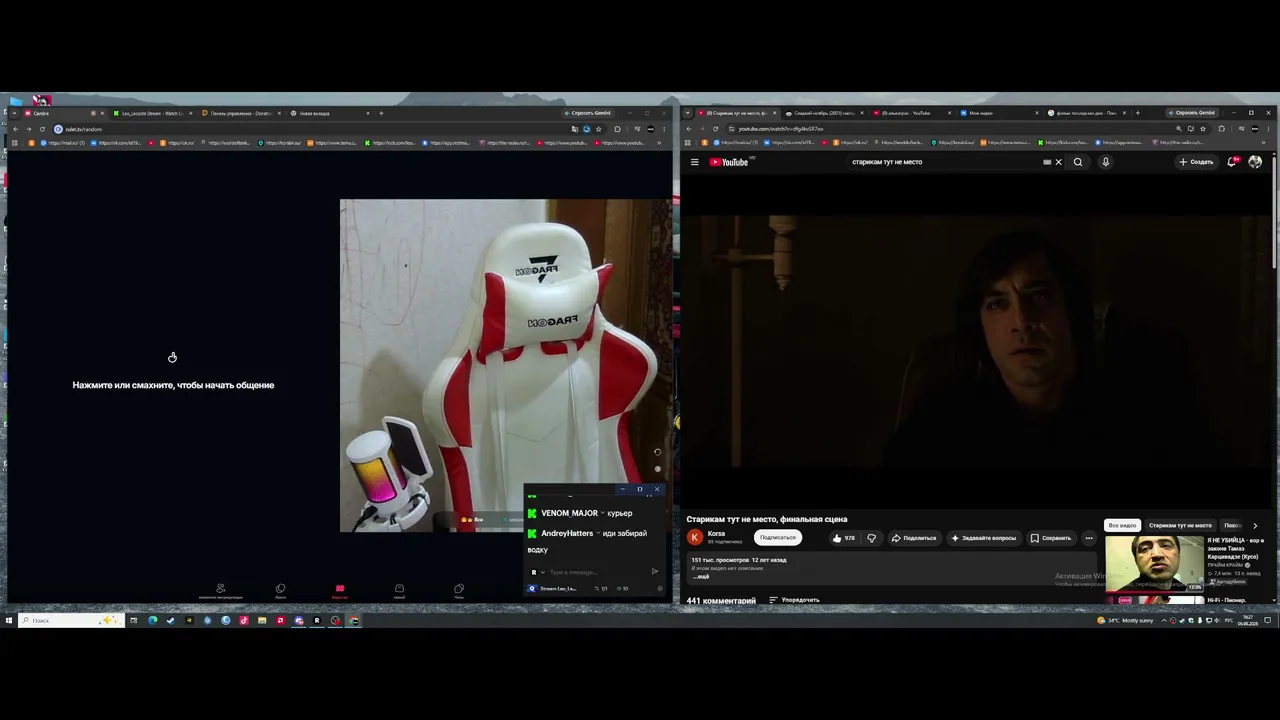
Task: Open the Korsa channel name link
Action: 716,534
